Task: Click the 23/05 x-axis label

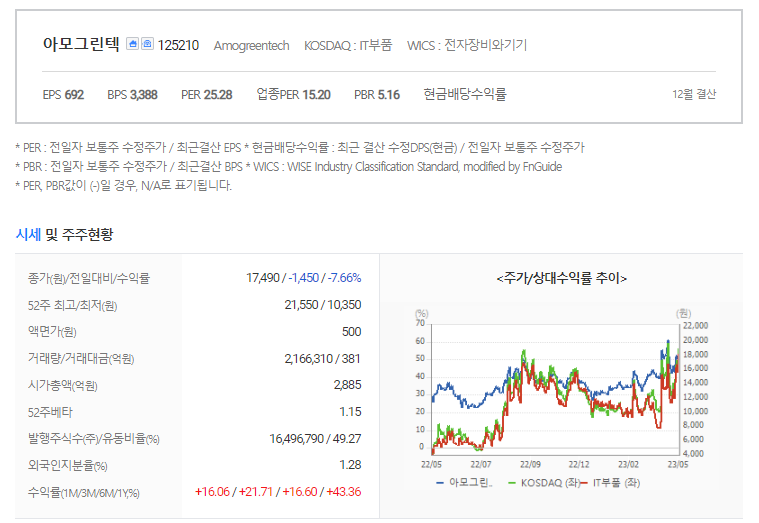Action: click(678, 464)
